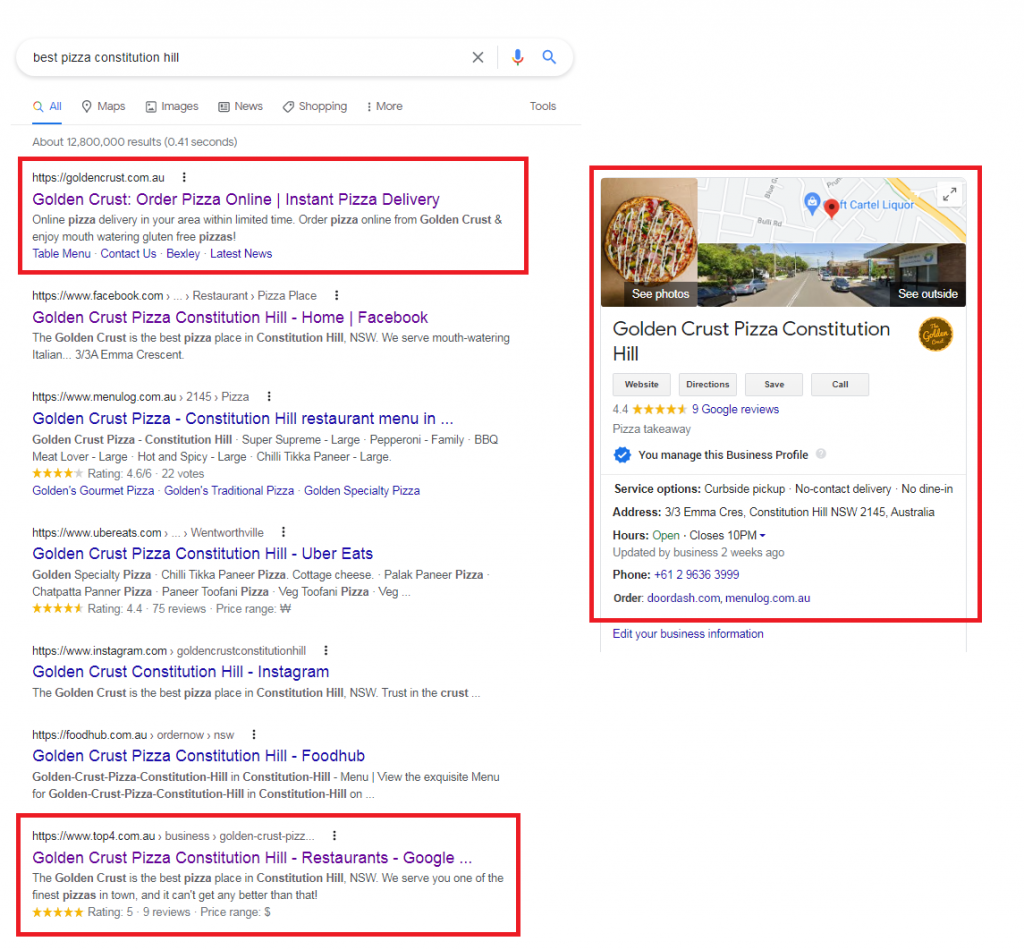Expand the hours dropdown next to Closes 10PM
Viewport: 1024px width, 950px height.
click(x=763, y=536)
